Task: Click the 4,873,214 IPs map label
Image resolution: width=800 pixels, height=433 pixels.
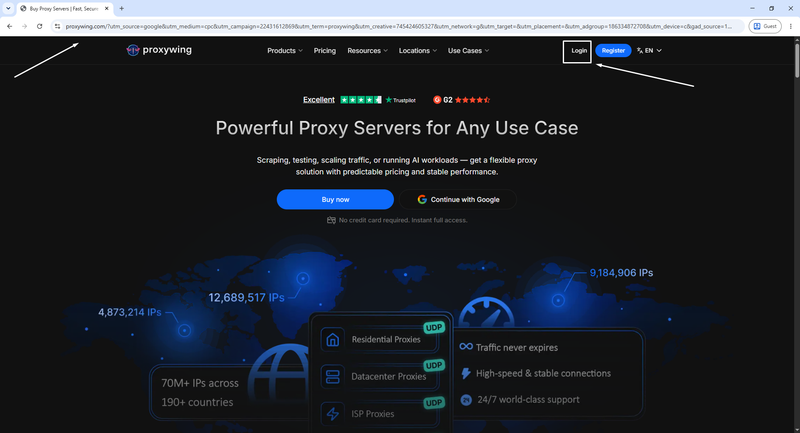Action: click(x=130, y=312)
